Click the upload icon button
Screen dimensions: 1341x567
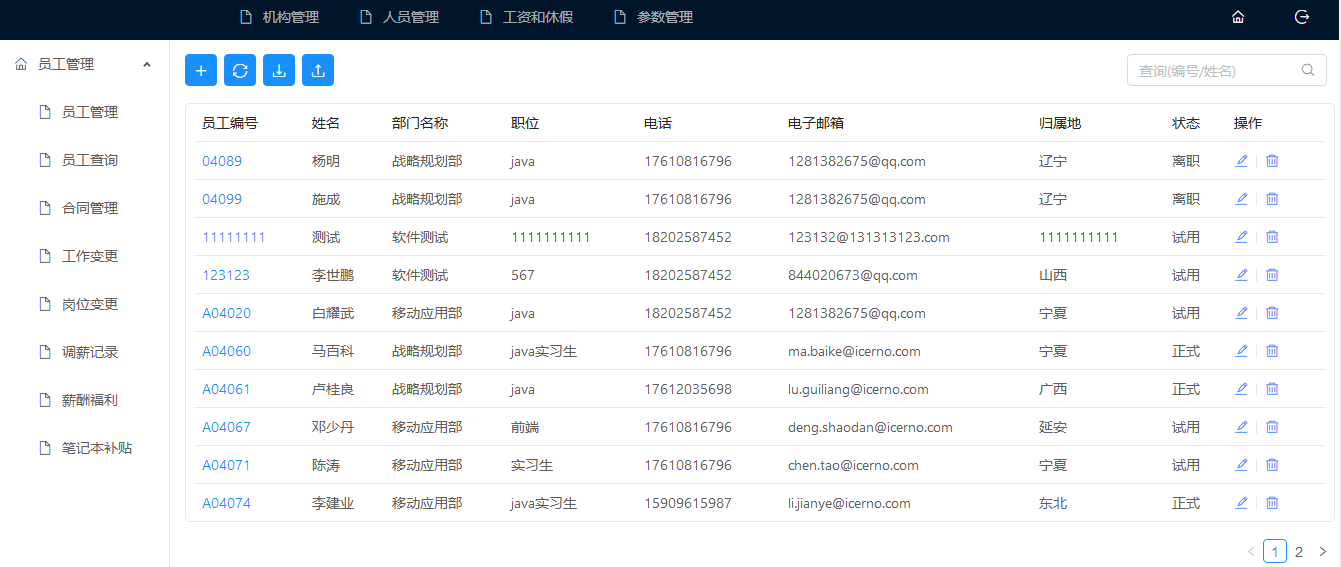(x=318, y=70)
